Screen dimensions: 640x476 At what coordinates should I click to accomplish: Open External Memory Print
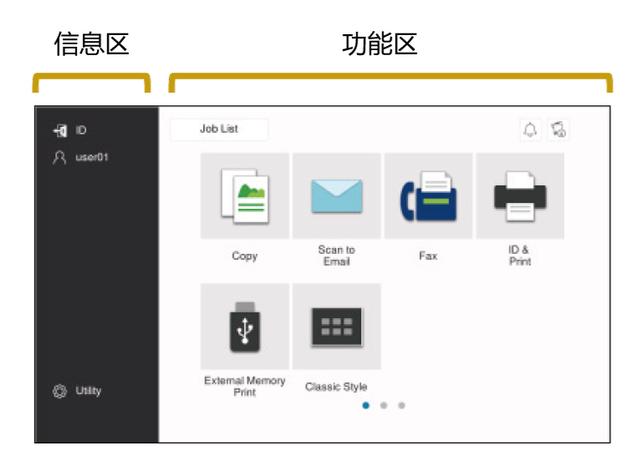point(245,326)
